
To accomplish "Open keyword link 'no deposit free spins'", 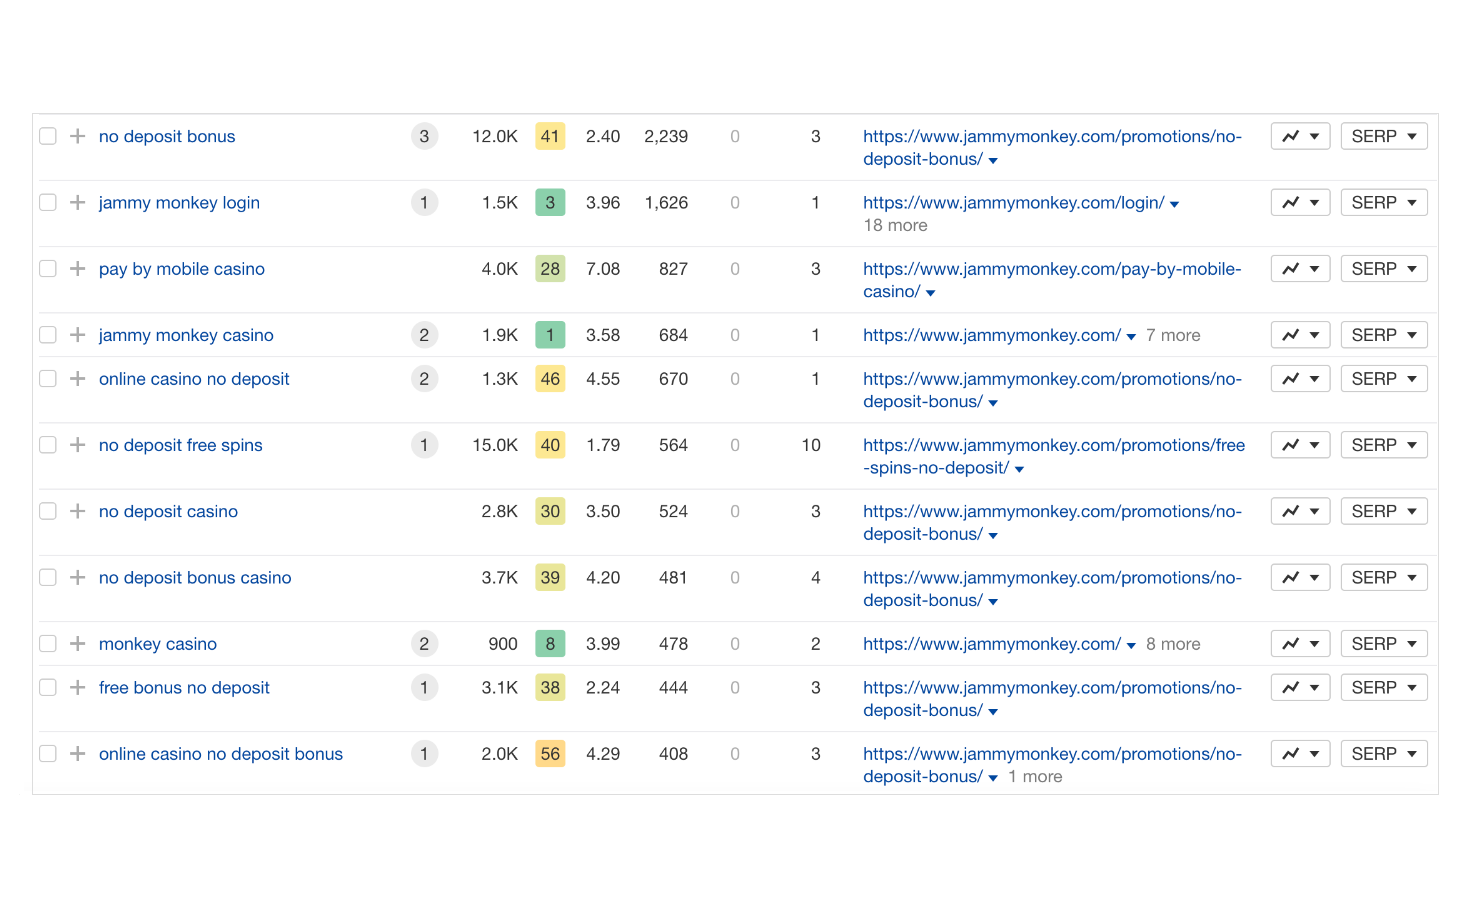I will click(181, 445).
